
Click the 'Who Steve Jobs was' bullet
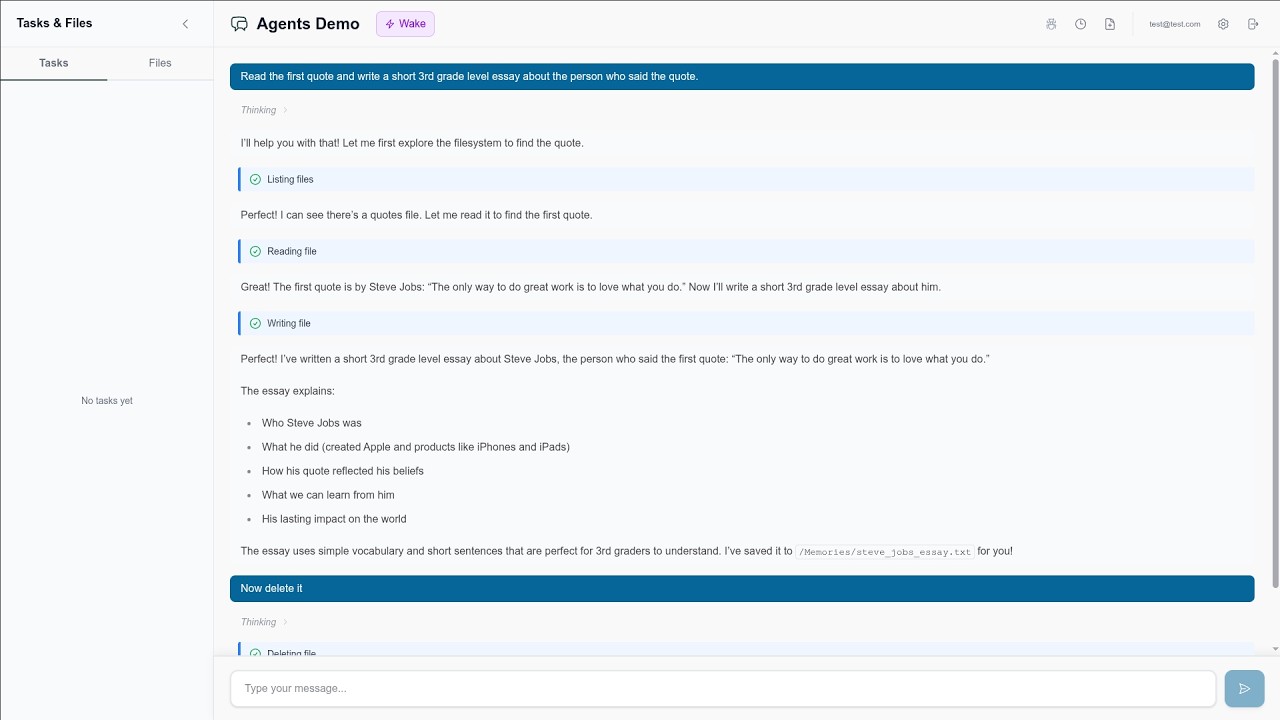tap(312, 423)
